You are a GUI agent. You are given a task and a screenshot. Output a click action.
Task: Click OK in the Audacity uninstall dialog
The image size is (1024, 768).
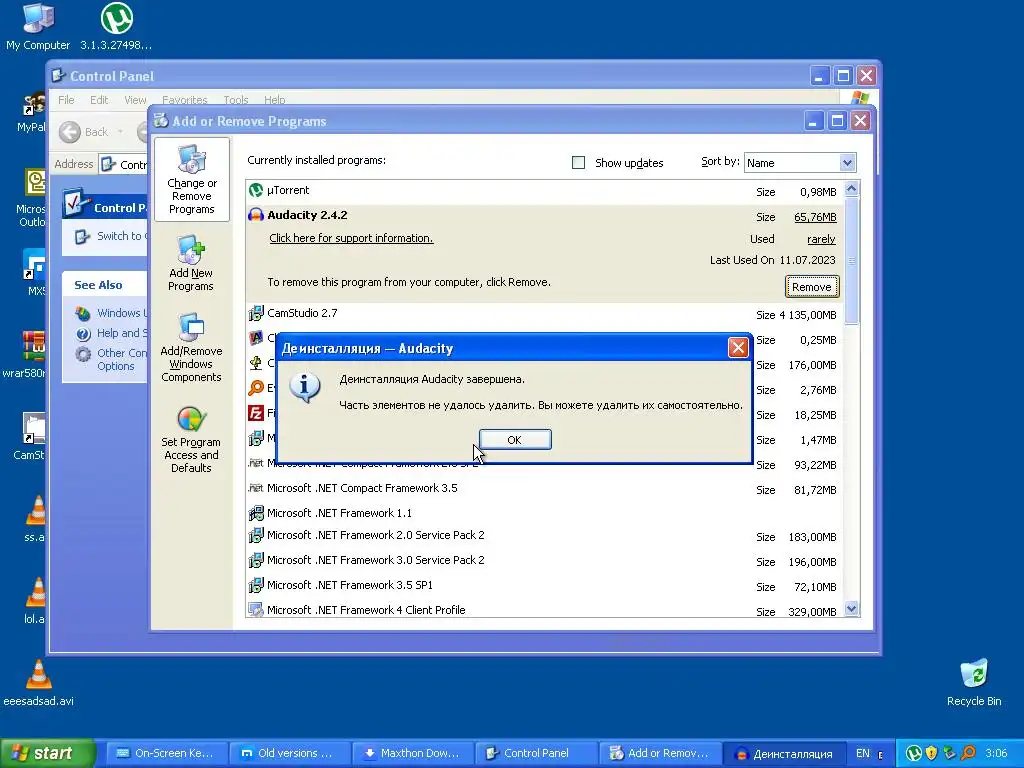coord(515,440)
